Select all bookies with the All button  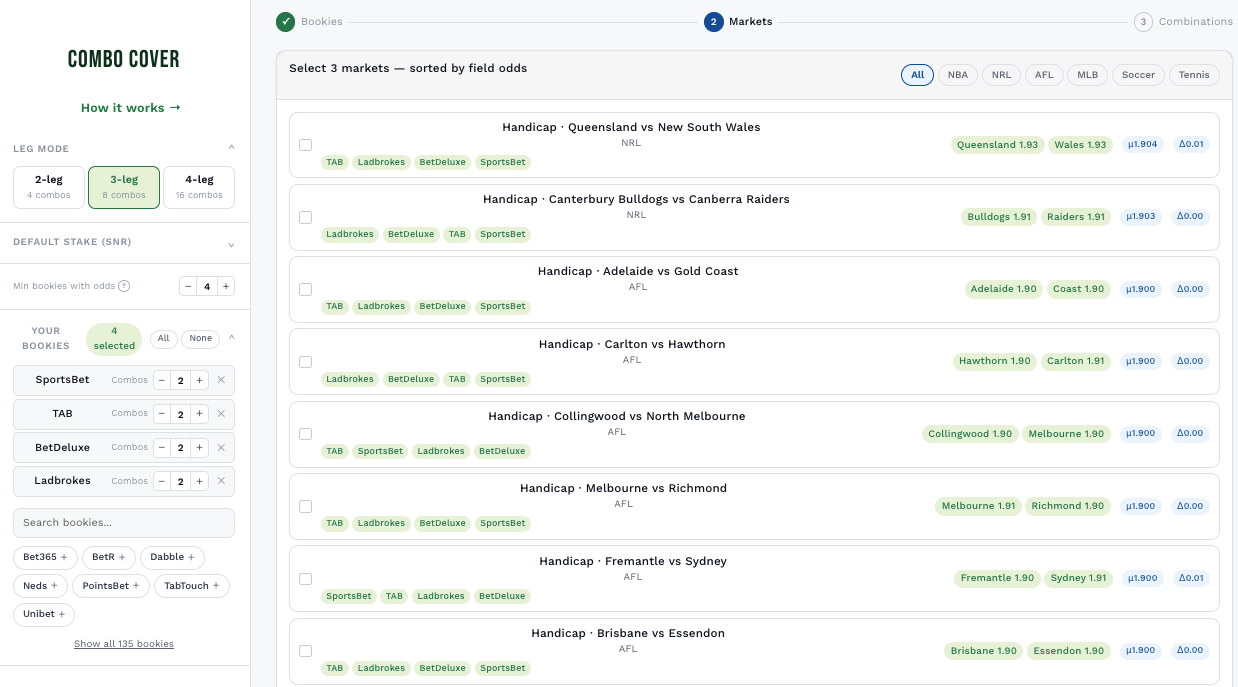pos(163,338)
